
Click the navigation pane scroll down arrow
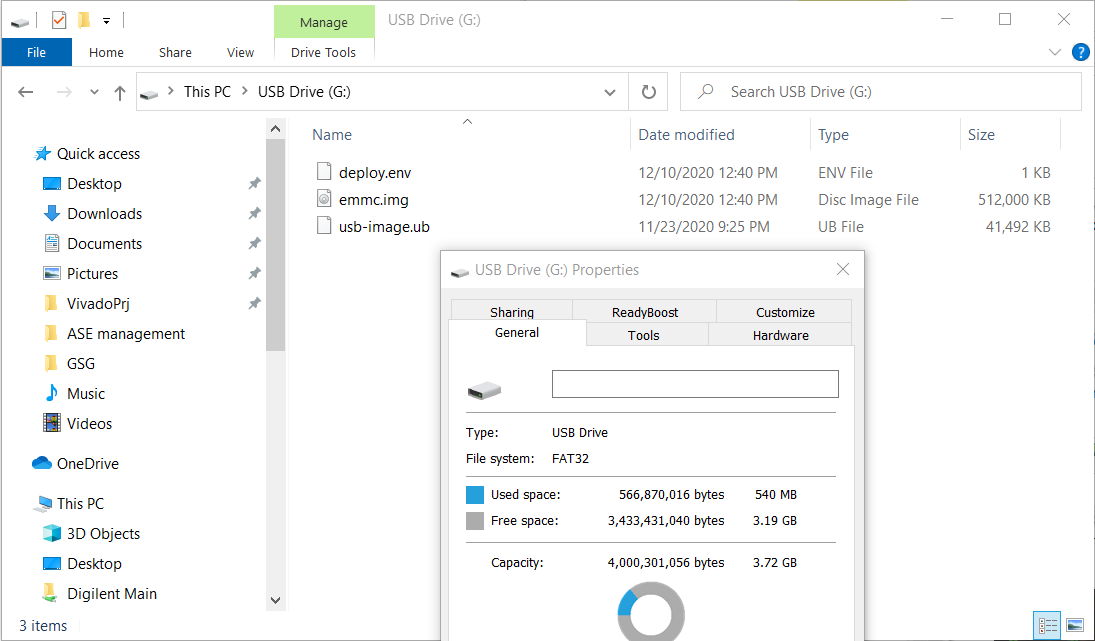tap(275, 601)
